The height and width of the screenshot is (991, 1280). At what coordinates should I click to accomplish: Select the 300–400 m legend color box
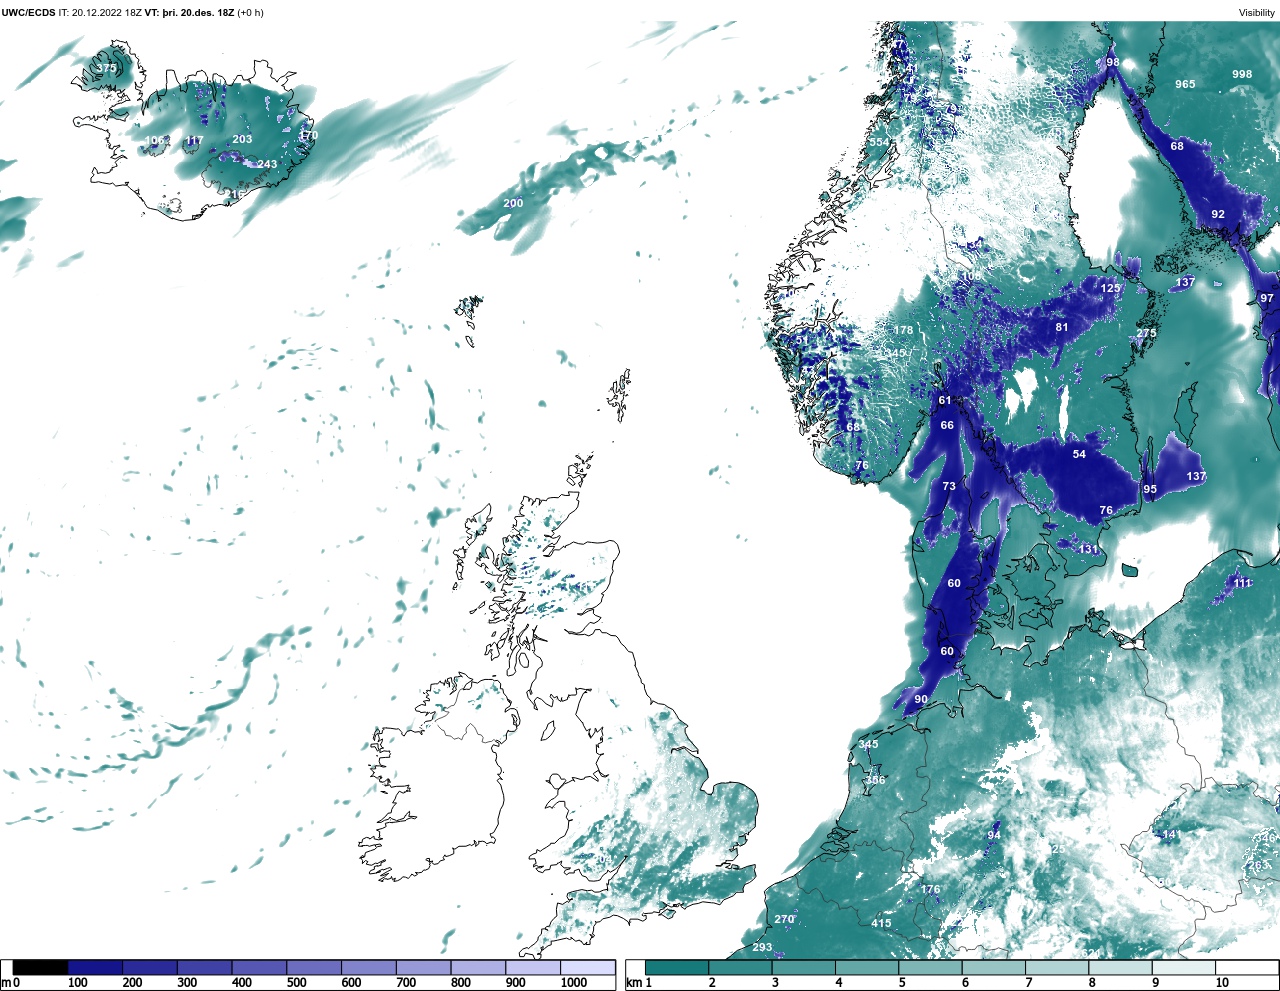click(x=204, y=967)
